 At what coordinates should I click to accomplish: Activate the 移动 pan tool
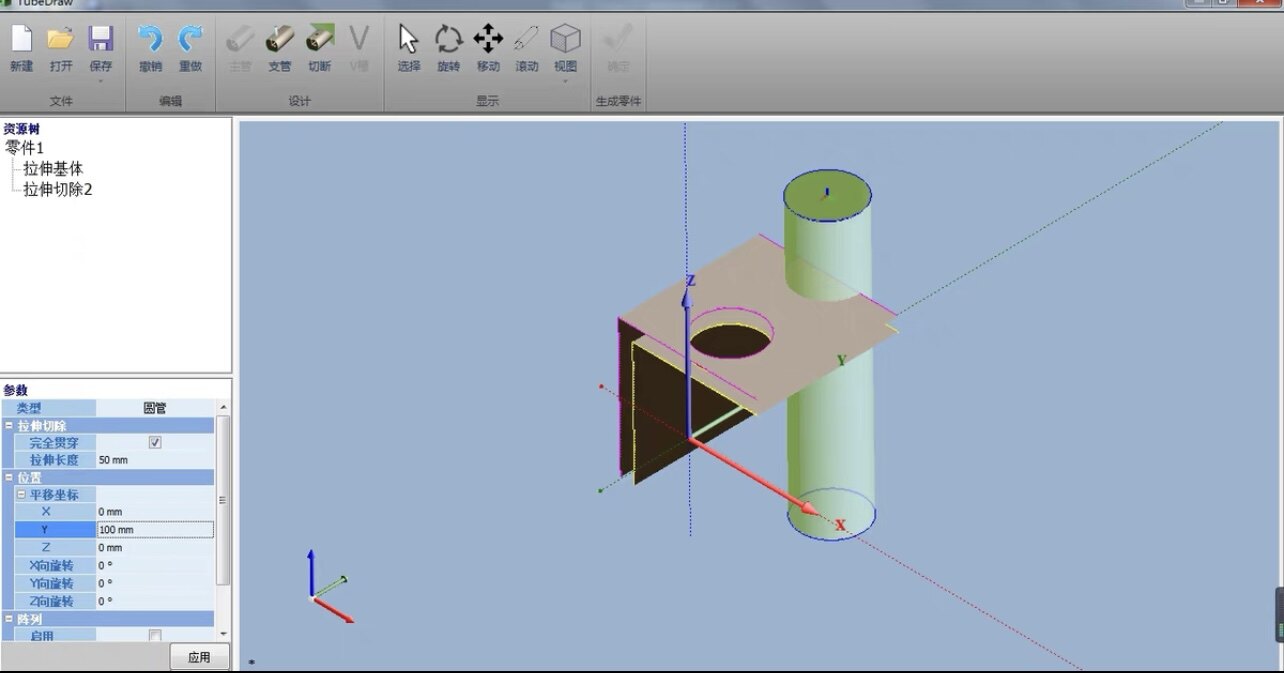[488, 47]
